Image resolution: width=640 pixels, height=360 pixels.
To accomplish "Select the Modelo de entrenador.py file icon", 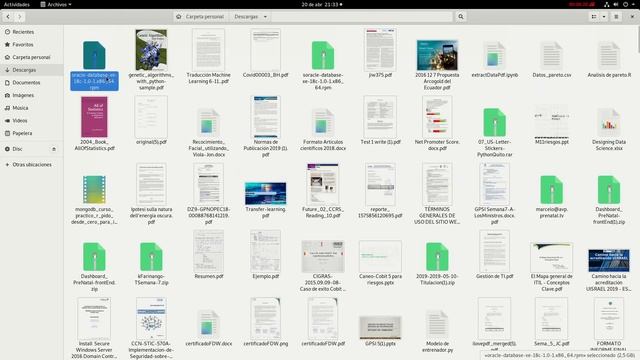I will tap(437, 324).
